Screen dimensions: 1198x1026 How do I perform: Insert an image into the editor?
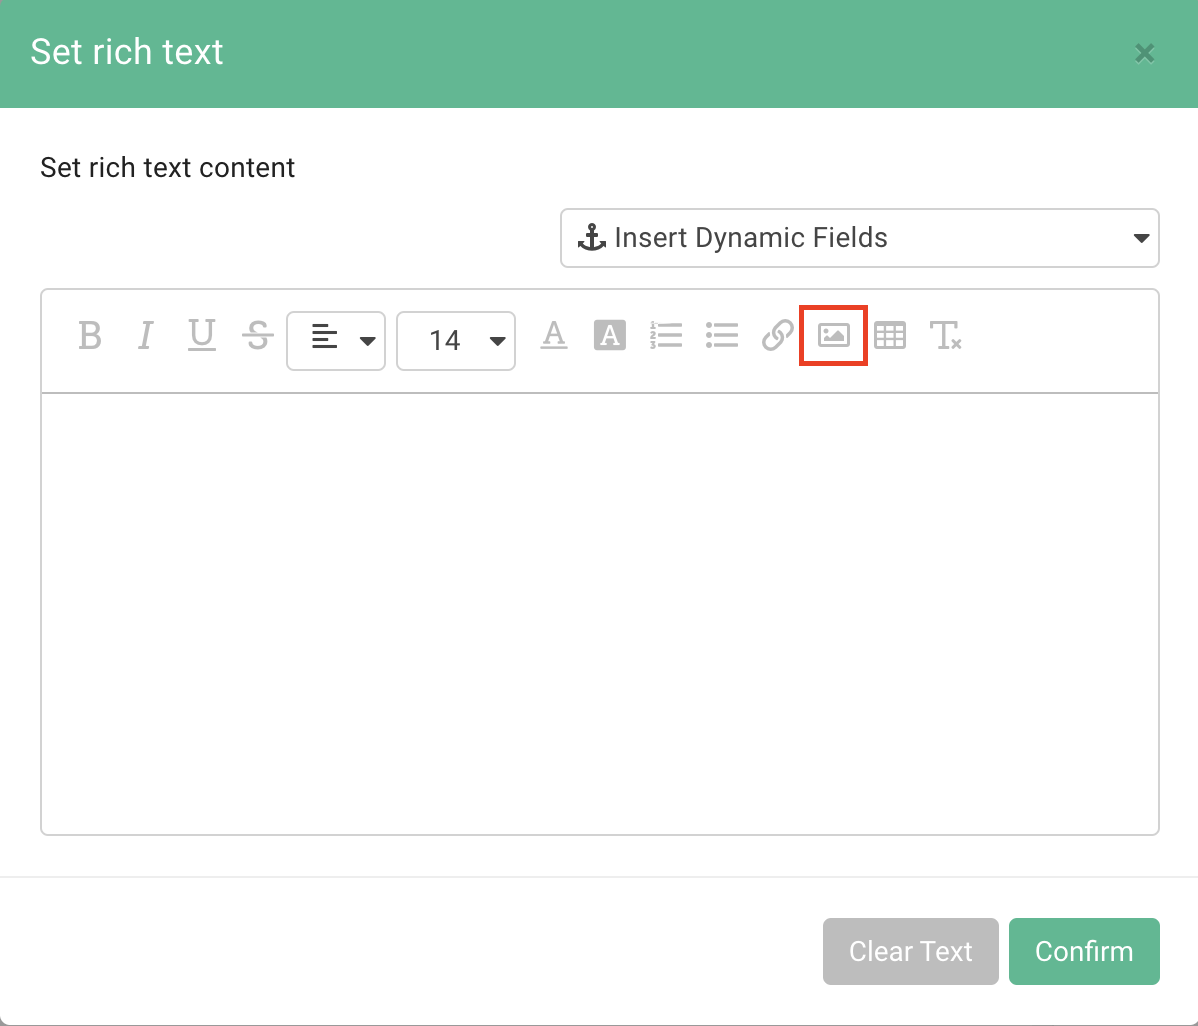[x=833, y=335]
